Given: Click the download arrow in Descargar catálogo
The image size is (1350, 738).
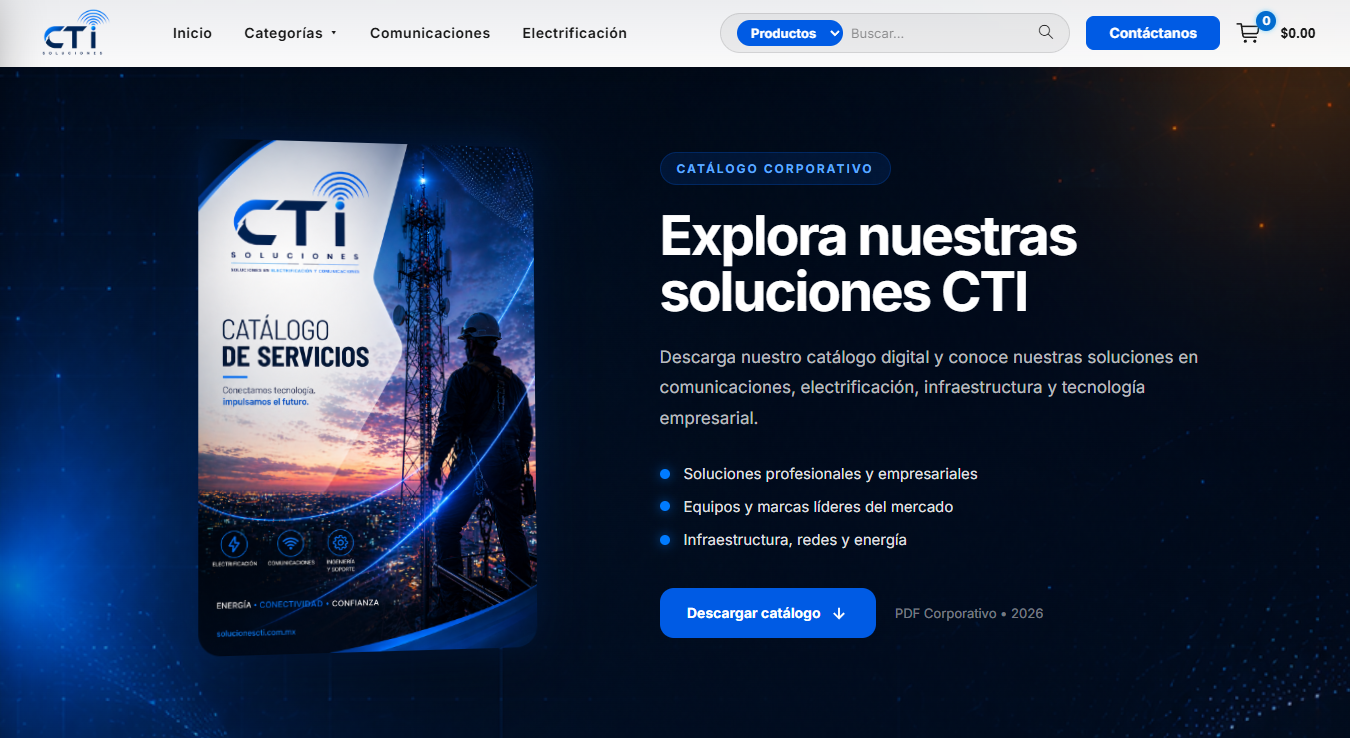Looking at the screenshot, I should (839, 614).
